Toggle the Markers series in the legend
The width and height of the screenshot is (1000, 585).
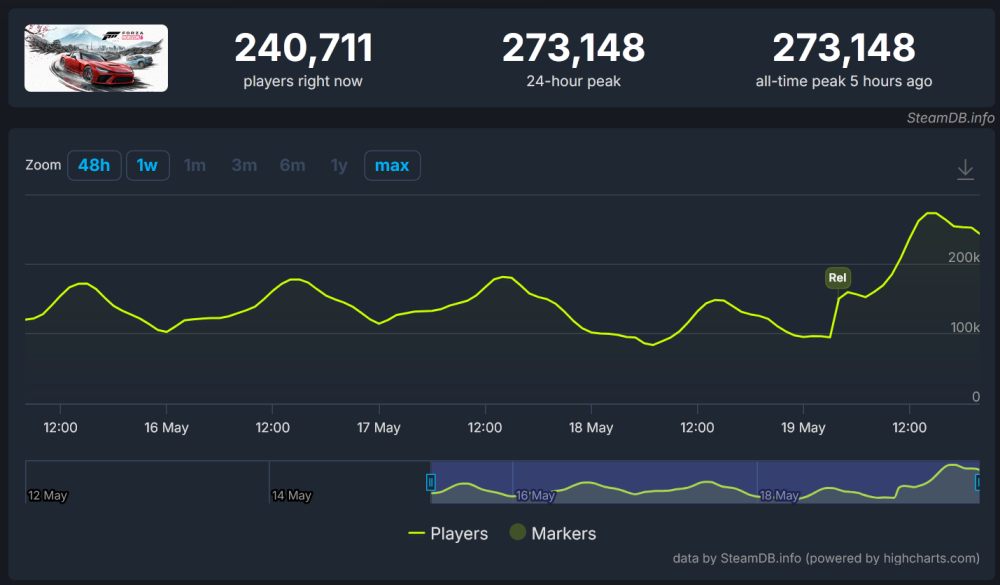click(x=552, y=533)
